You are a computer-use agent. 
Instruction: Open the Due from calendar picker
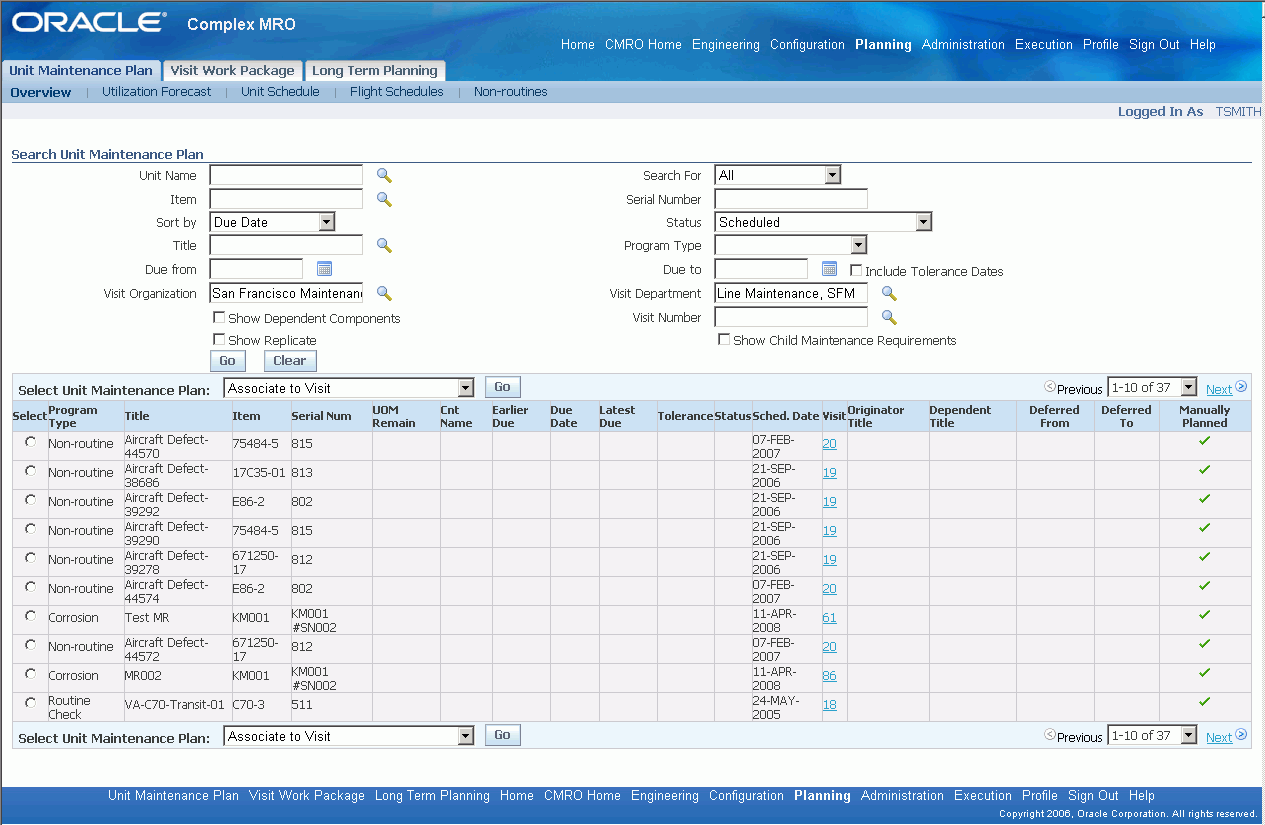(324, 268)
